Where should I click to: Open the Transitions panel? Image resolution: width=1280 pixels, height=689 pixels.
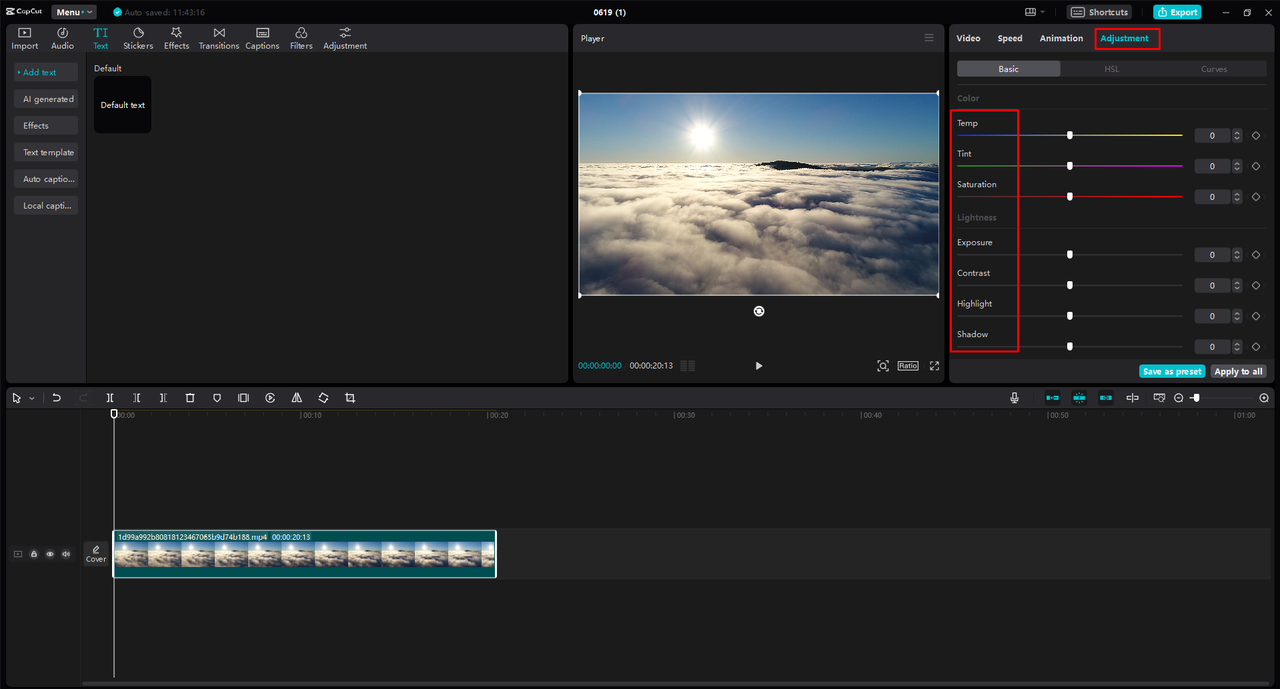pos(219,39)
